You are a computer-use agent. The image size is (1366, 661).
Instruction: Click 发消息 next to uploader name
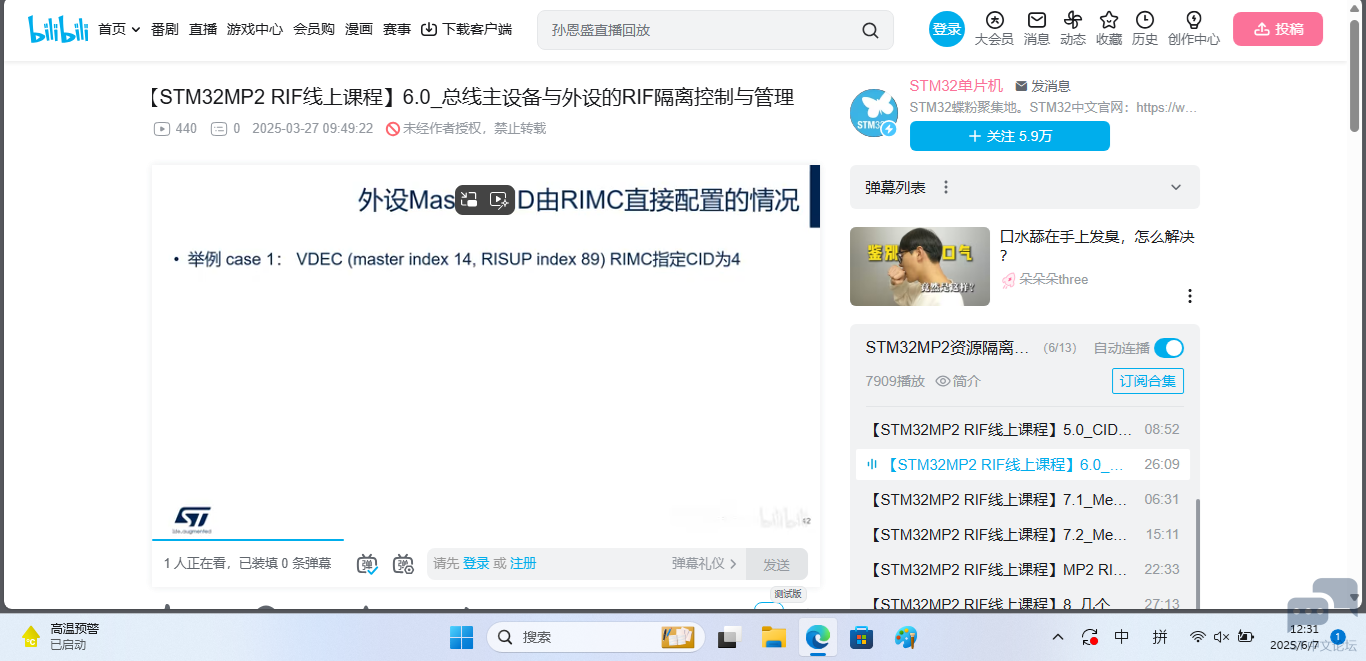pyautogui.click(x=1043, y=86)
